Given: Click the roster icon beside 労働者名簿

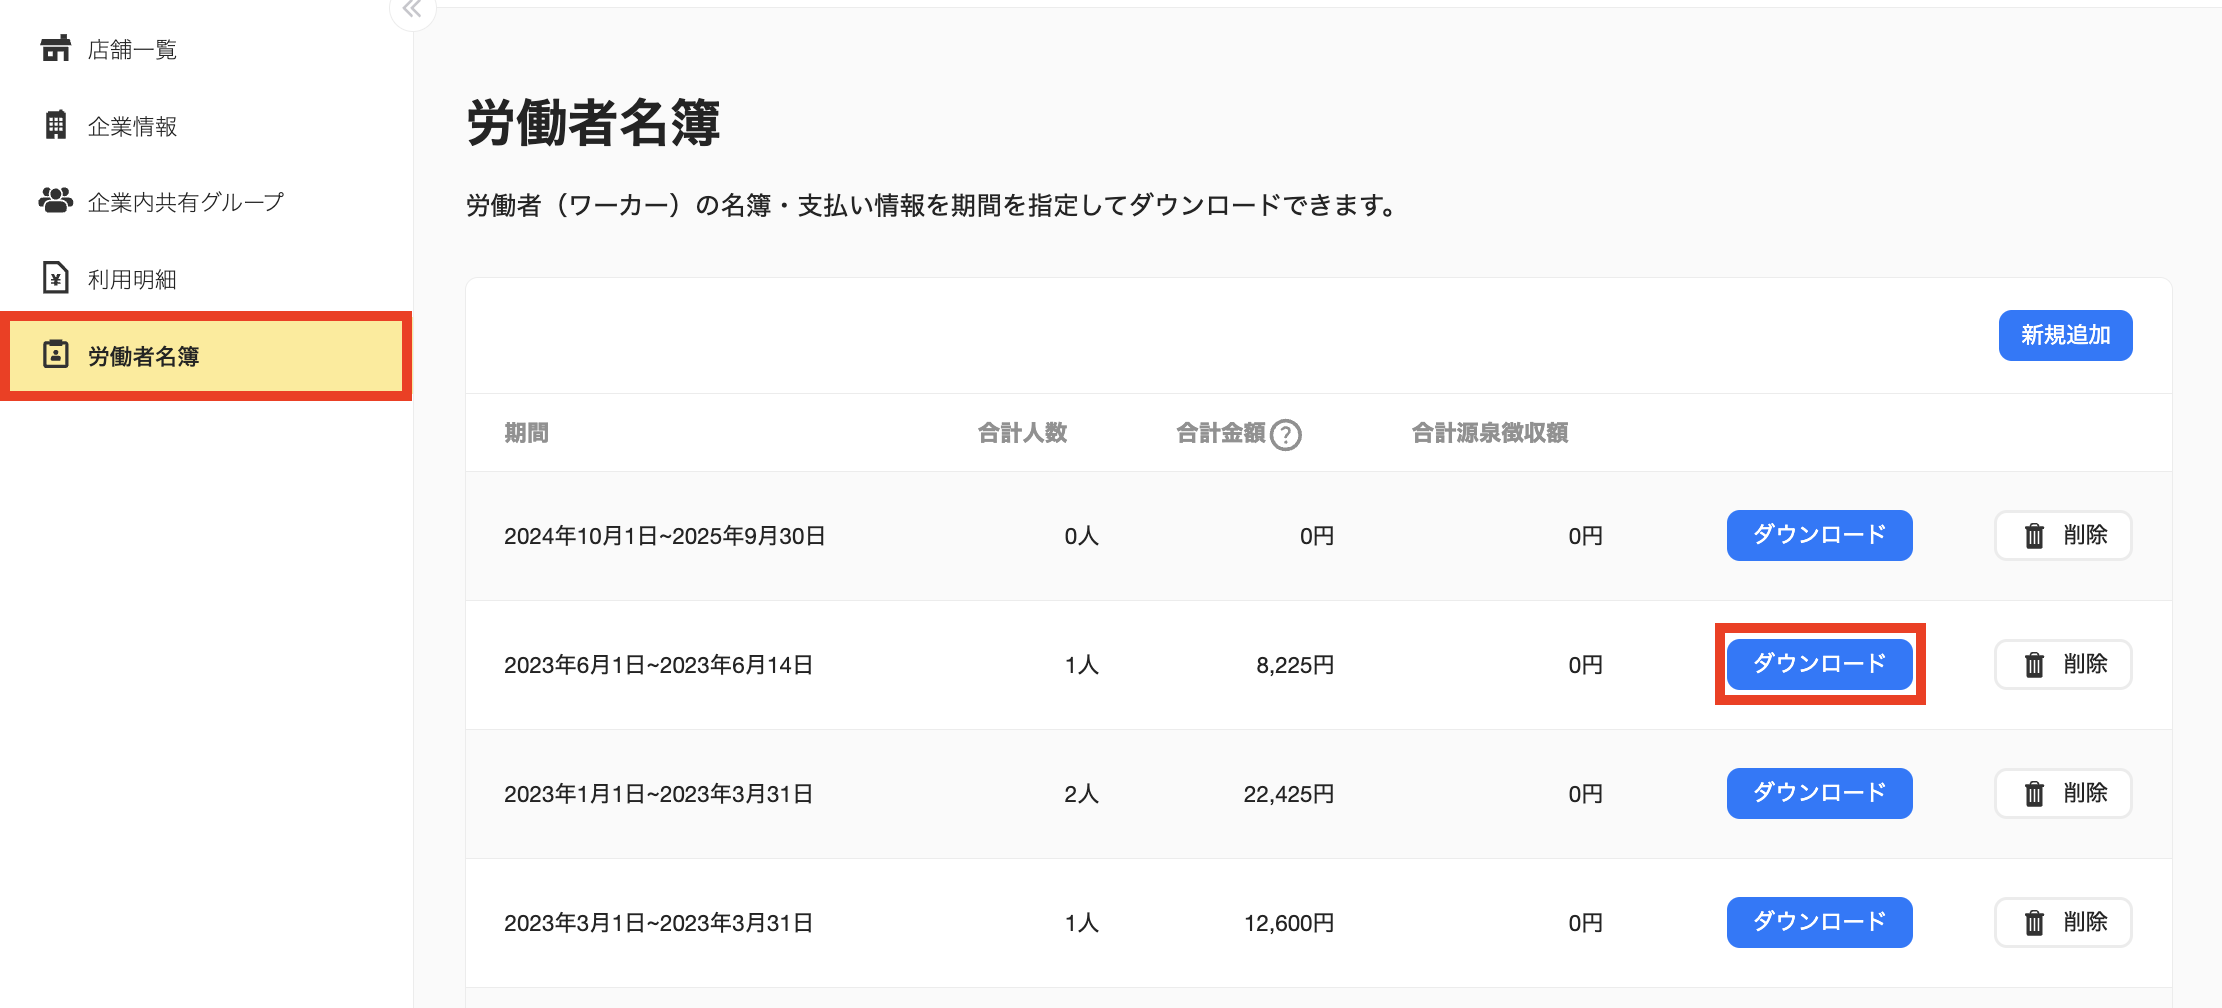Looking at the screenshot, I should click(x=56, y=355).
